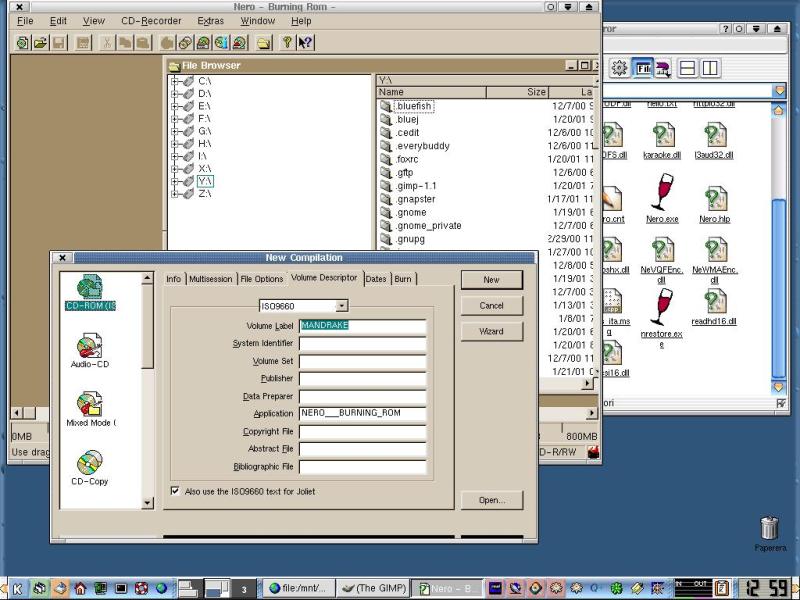Click the file:/mnt/ taskbar button
This screenshot has width=800, height=600.
[300, 588]
